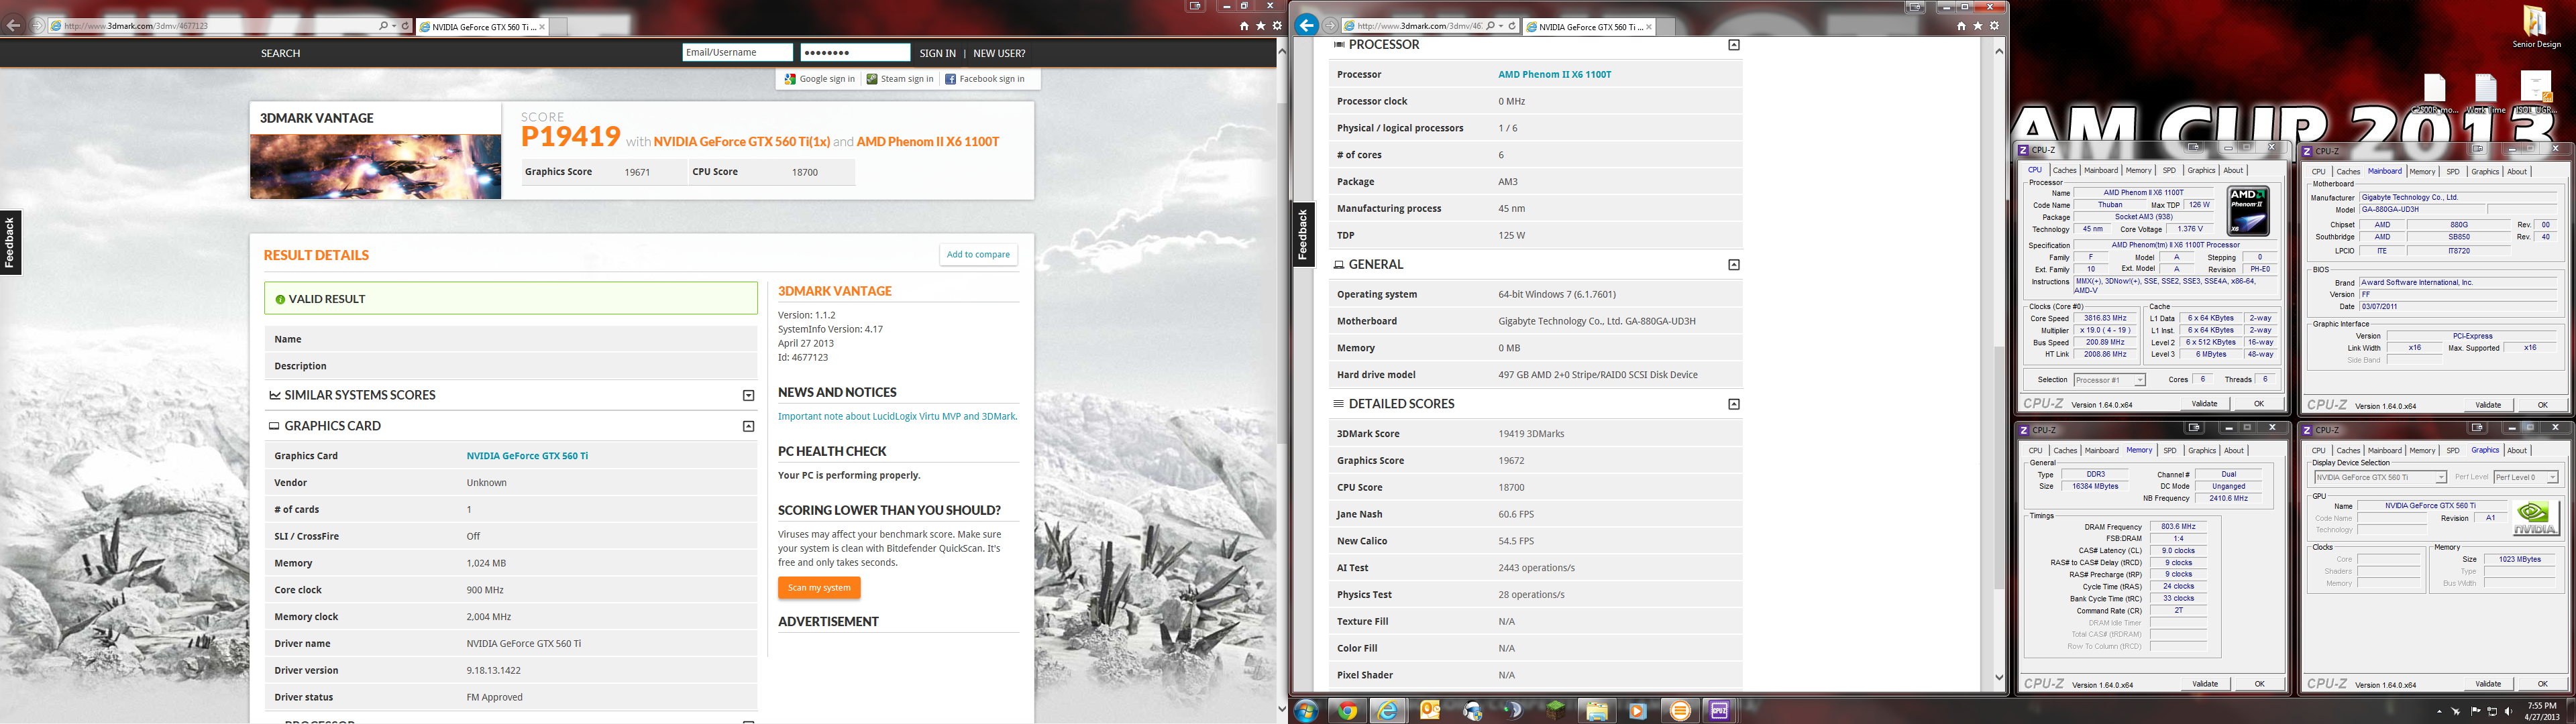This screenshot has height=724, width=2576.
Task: Collapse the Graphics Card section
Action: pyautogui.click(x=748, y=426)
